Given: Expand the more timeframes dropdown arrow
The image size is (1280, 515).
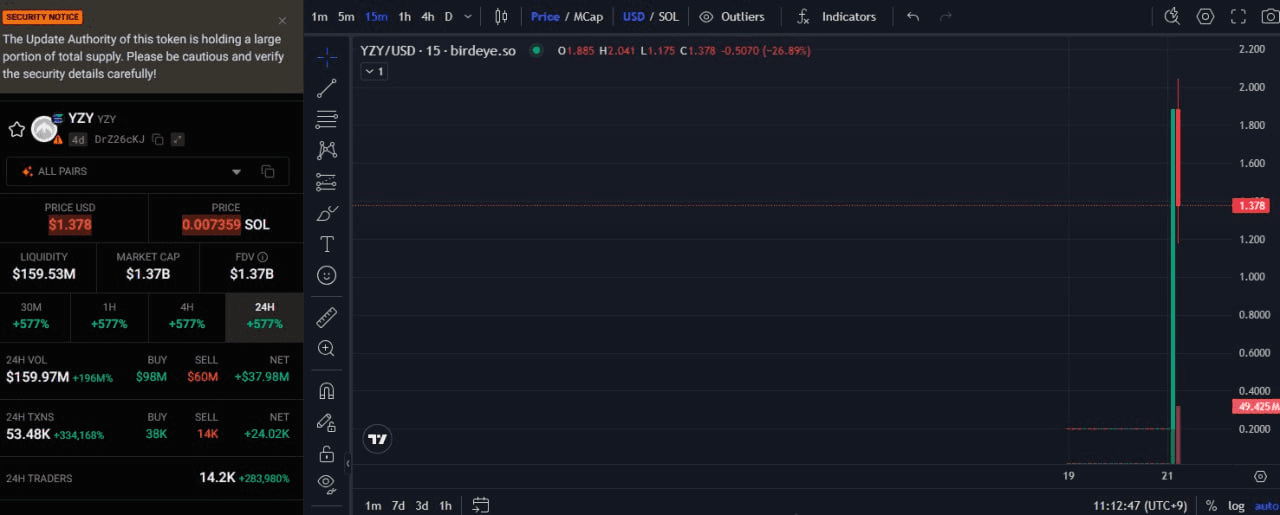Looking at the screenshot, I should pyautogui.click(x=468, y=16).
